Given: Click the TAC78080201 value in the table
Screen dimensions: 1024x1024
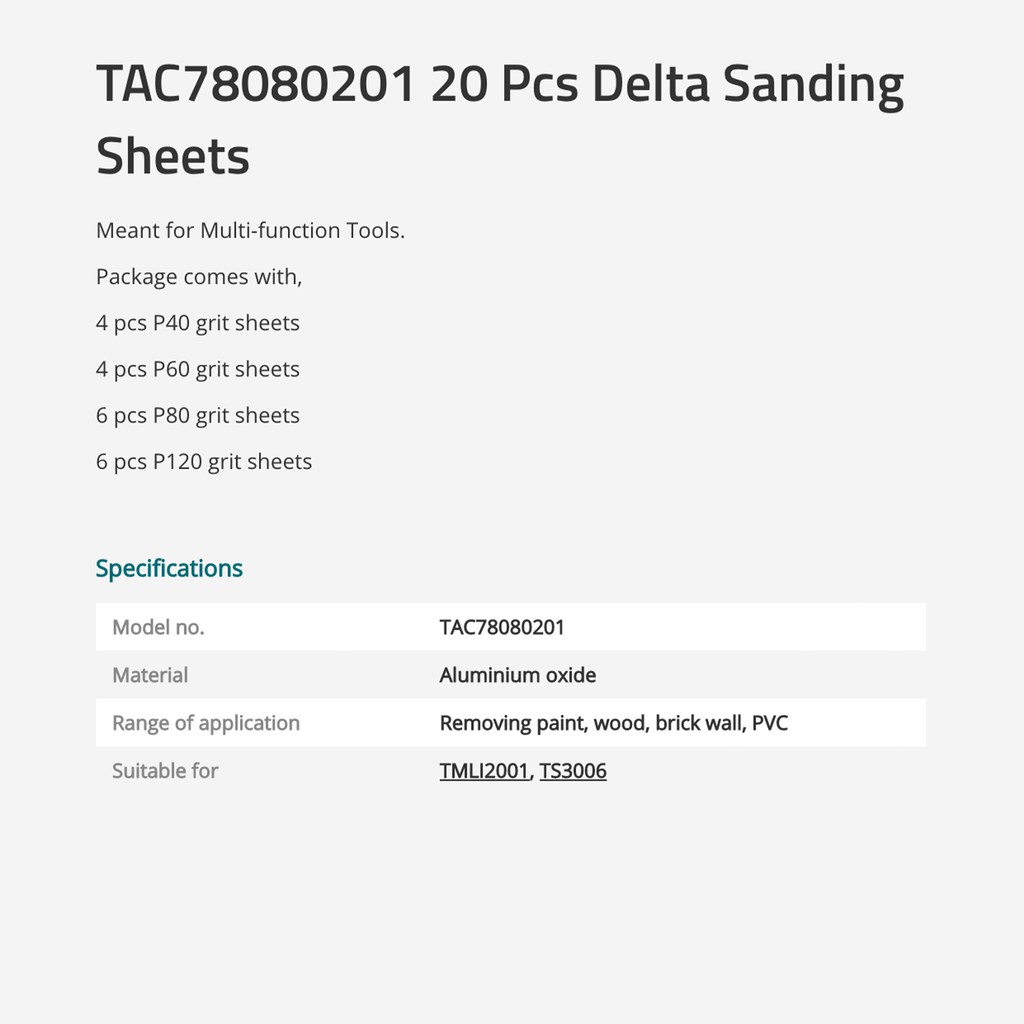Looking at the screenshot, I should [x=502, y=627].
